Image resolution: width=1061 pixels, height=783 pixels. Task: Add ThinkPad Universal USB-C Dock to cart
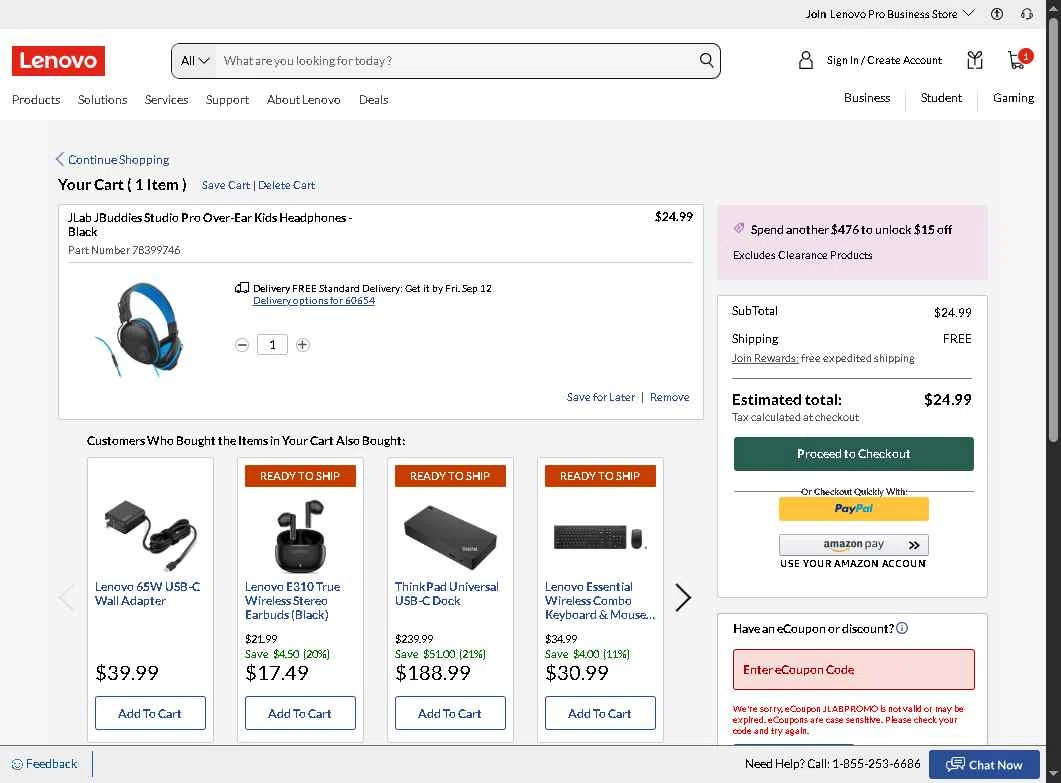[x=450, y=713]
